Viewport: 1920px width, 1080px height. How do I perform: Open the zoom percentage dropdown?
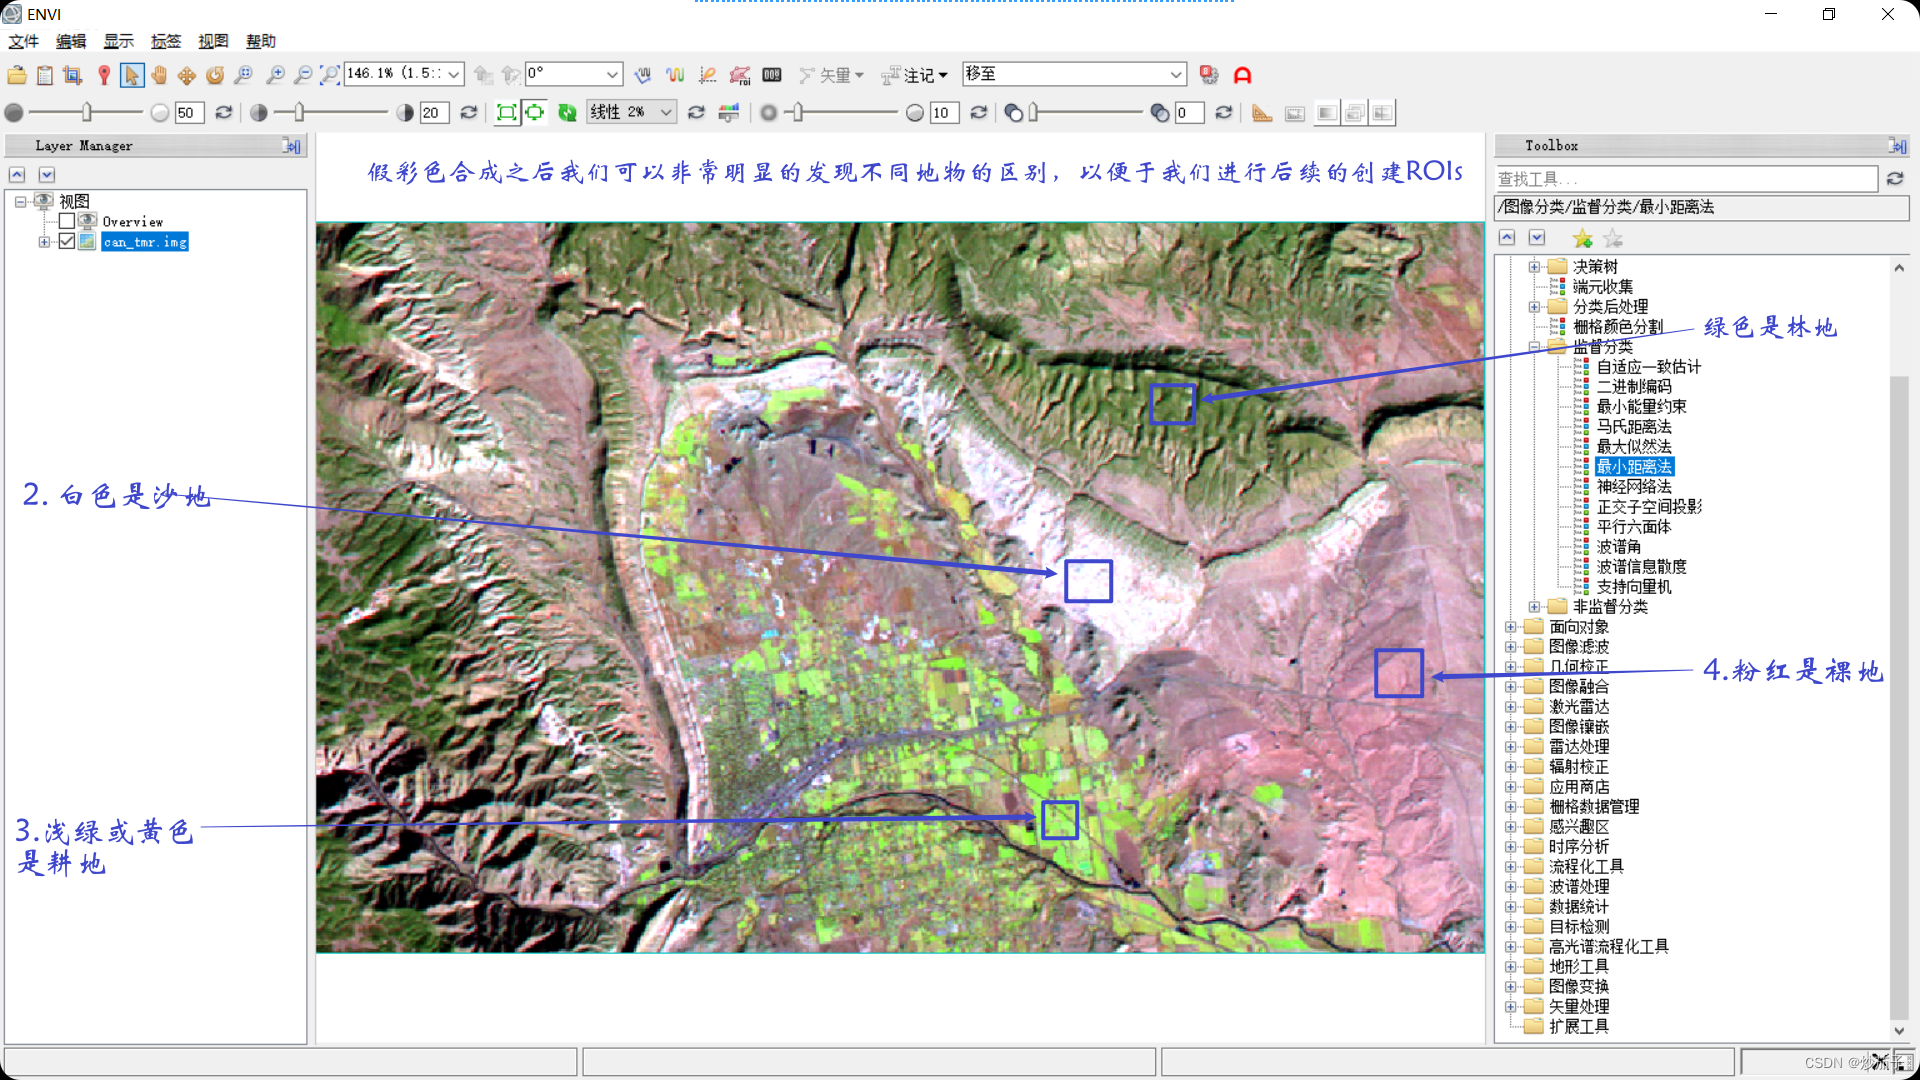(454, 75)
